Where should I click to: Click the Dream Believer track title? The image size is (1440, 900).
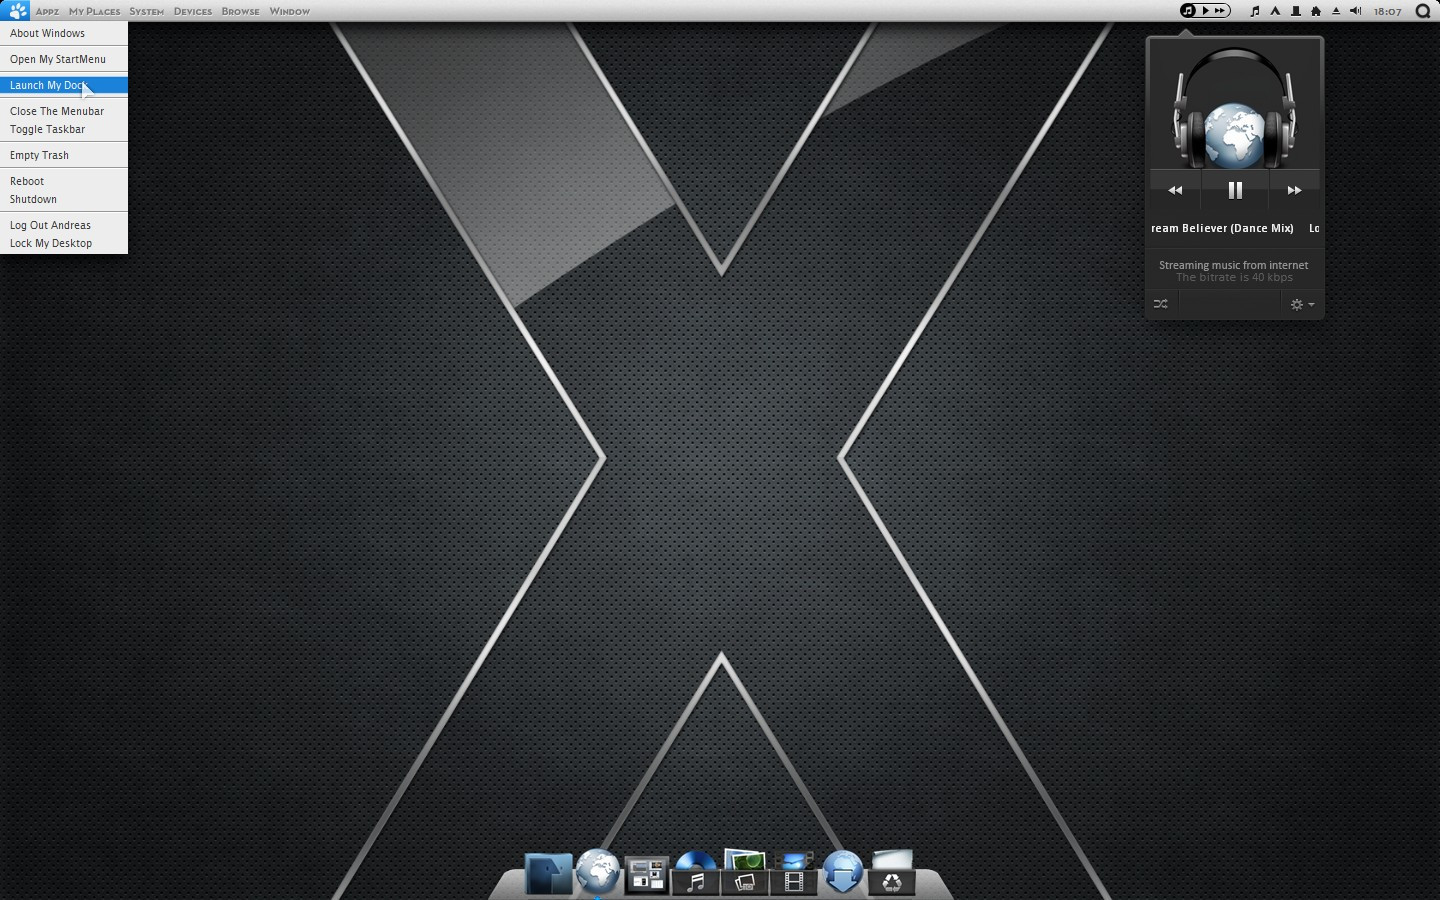tap(1222, 228)
